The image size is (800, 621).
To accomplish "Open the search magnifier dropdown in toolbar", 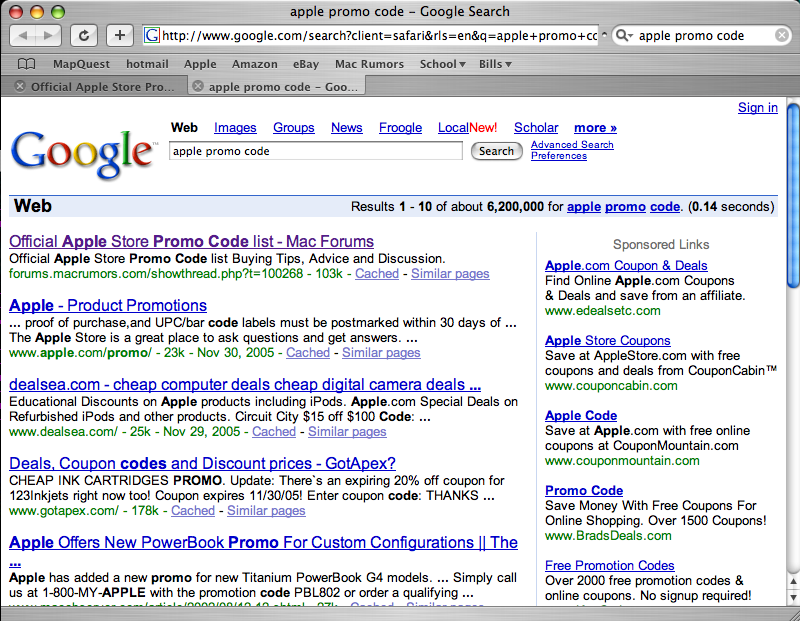I will pos(624,35).
